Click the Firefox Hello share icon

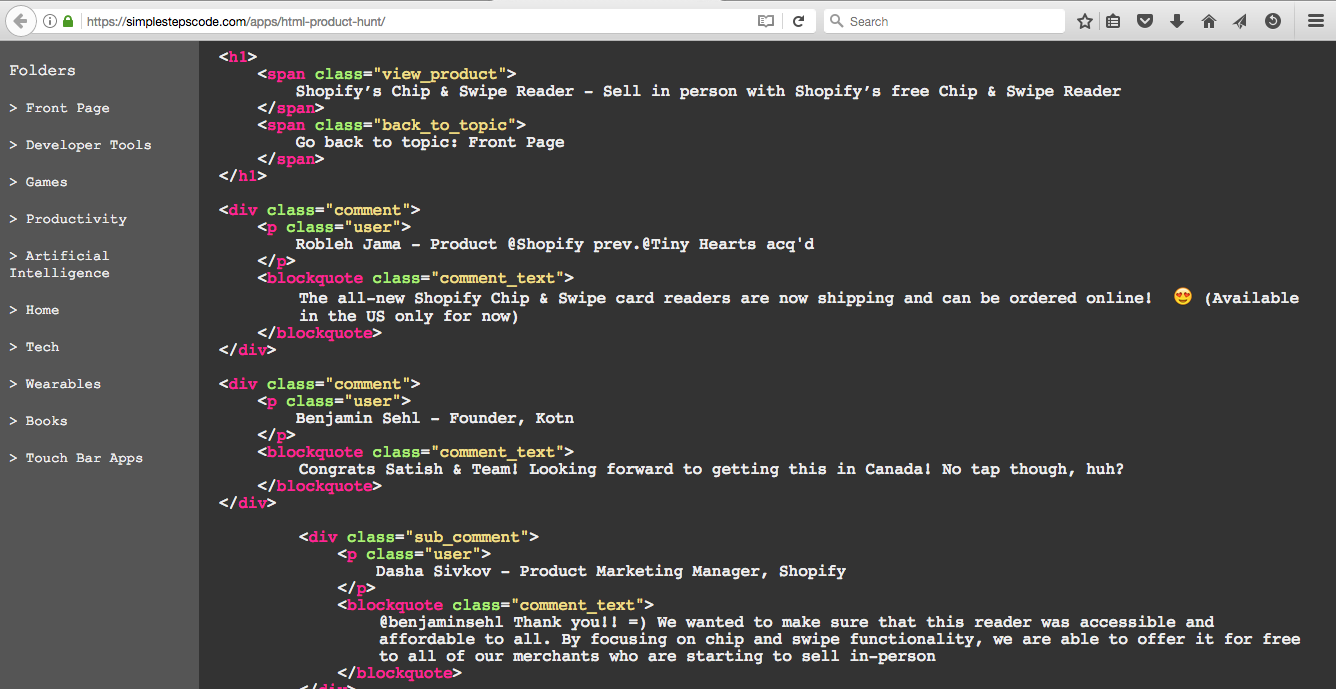click(x=1239, y=20)
